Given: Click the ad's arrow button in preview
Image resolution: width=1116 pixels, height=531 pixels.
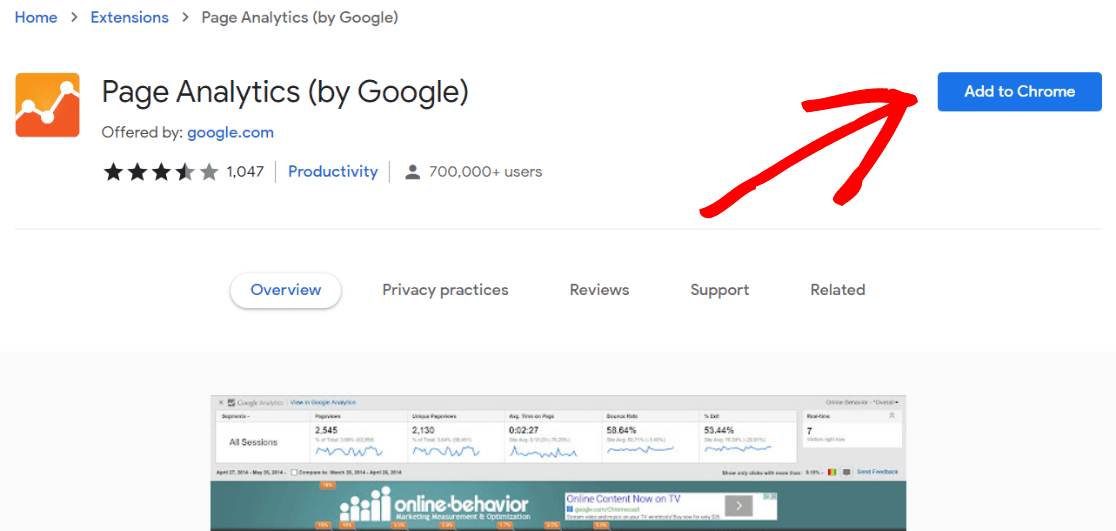Looking at the screenshot, I should click(739, 505).
